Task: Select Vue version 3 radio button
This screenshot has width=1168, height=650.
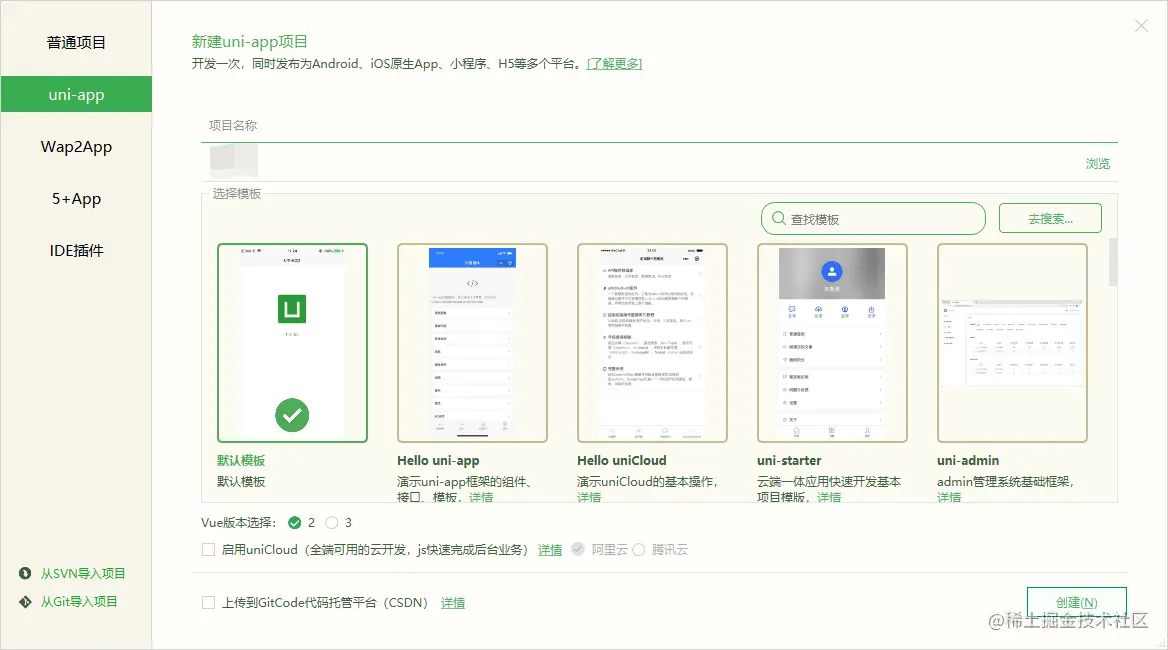Action: tap(331, 523)
